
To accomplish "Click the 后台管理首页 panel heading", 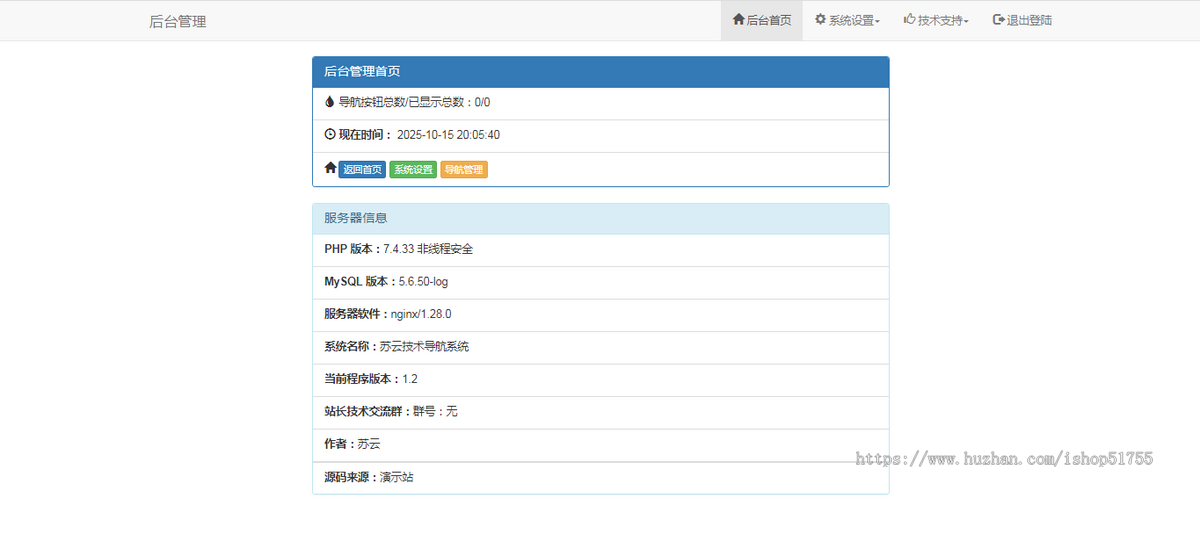I will click(x=600, y=72).
